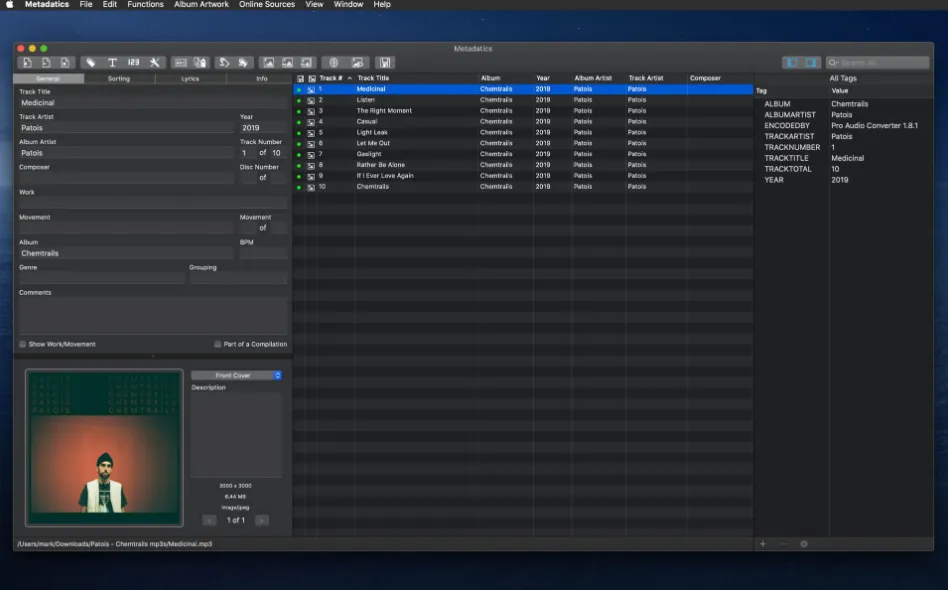Click the globe online sources icon

tap(333, 62)
